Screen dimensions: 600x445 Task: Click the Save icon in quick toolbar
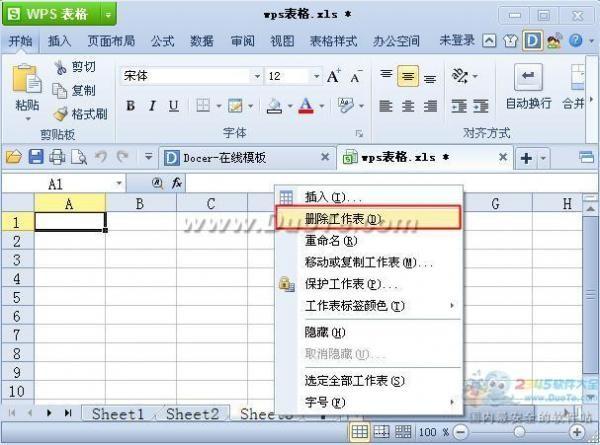click(36, 157)
